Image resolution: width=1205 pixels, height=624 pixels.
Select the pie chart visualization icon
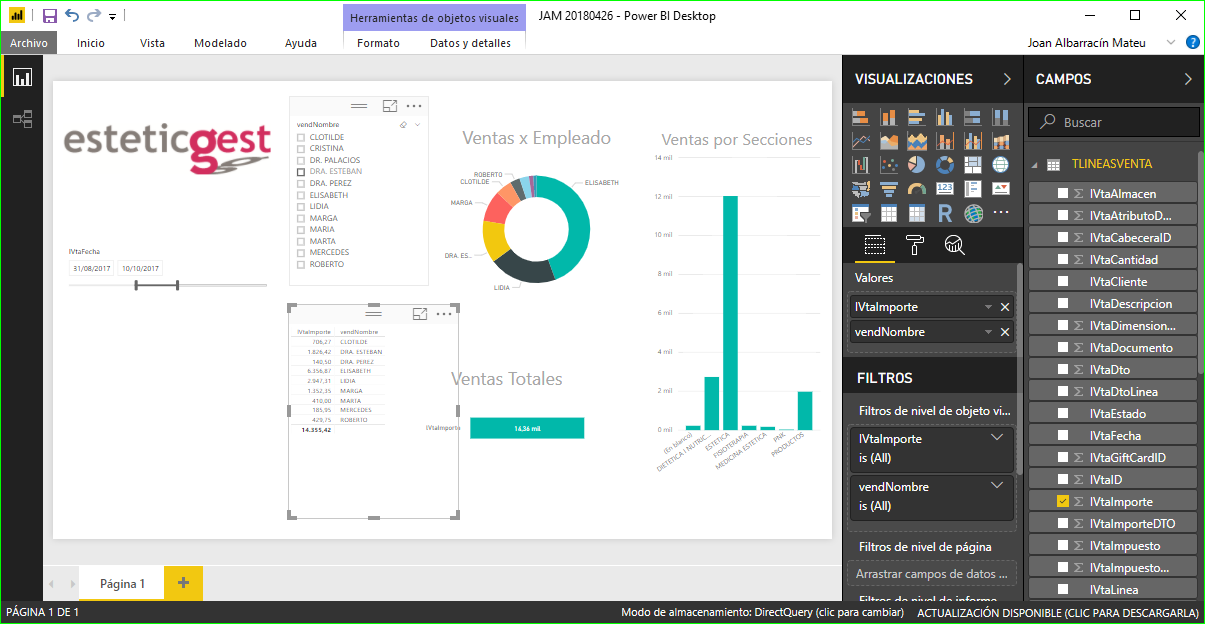click(916, 165)
